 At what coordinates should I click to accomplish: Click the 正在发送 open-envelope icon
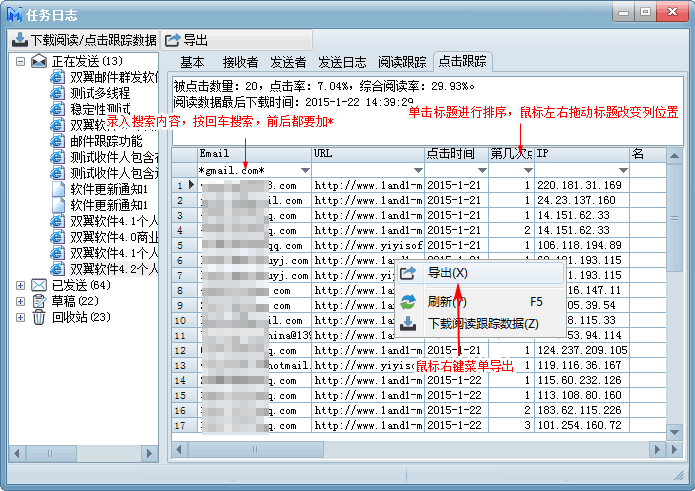click(x=39, y=61)
